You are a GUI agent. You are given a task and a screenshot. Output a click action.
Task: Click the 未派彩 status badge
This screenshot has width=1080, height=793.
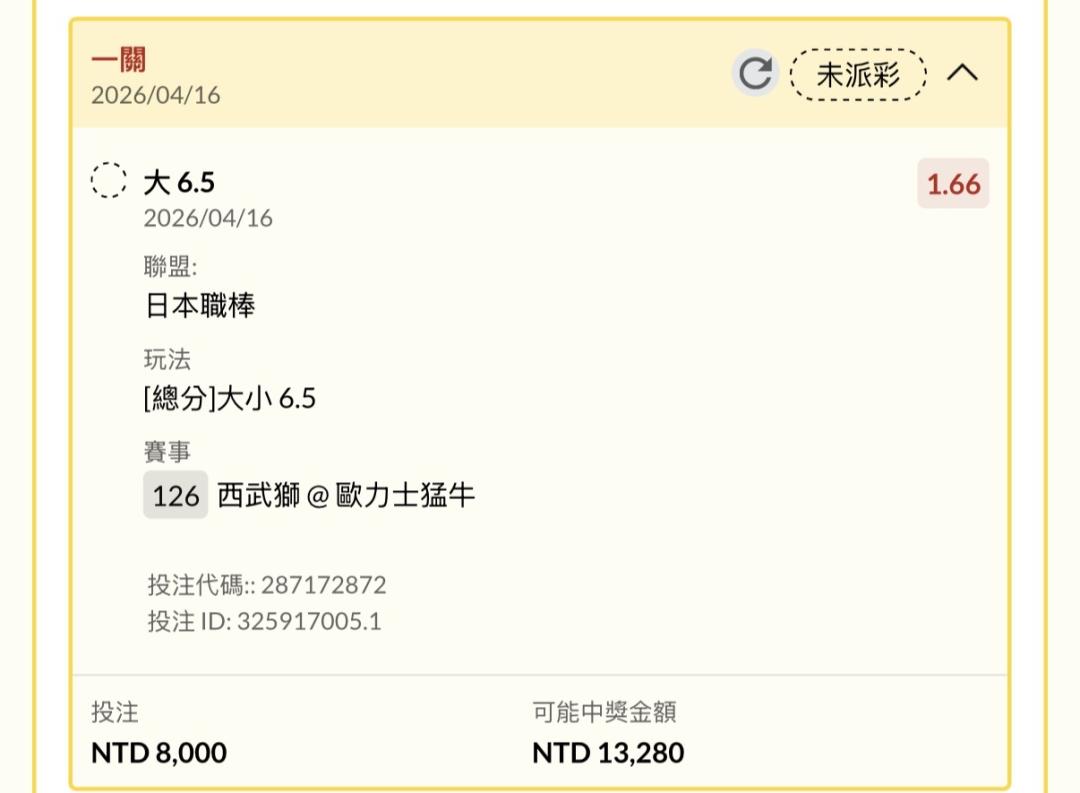click(x=858, y=75)
